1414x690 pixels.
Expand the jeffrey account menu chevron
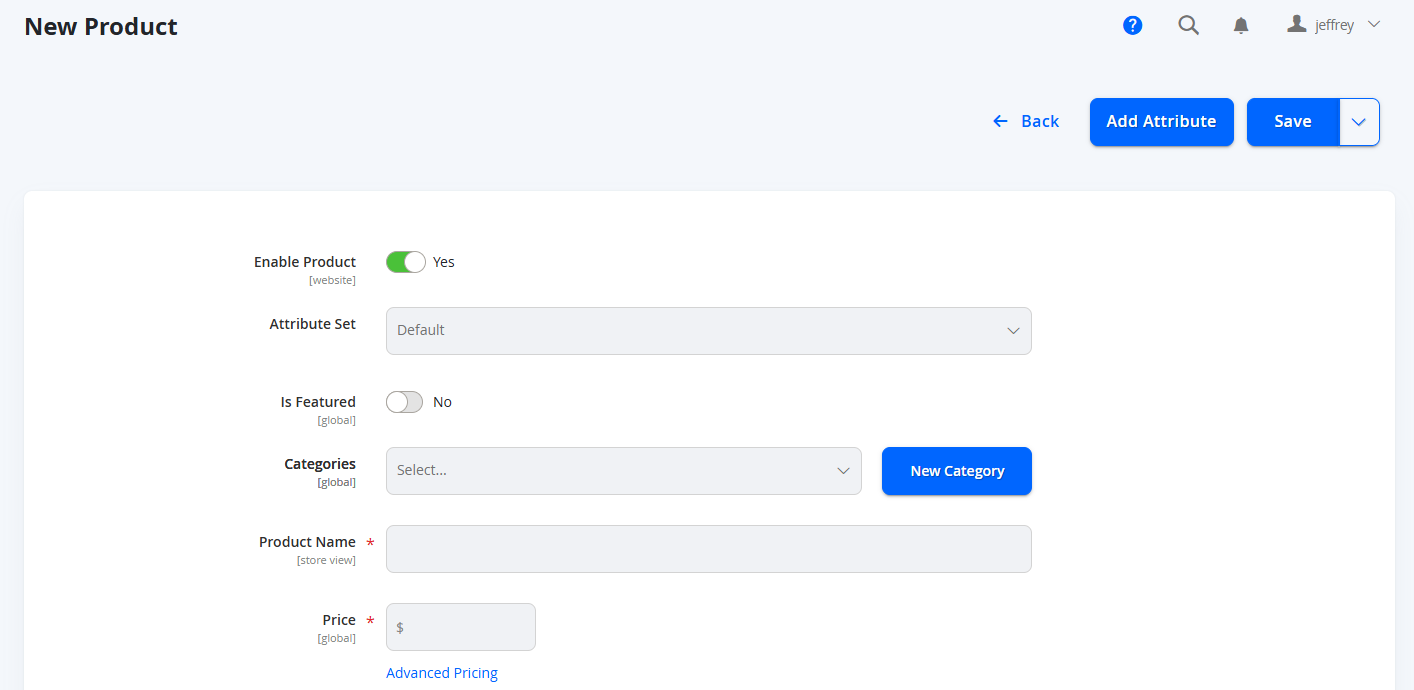[x=1373, y=24]
